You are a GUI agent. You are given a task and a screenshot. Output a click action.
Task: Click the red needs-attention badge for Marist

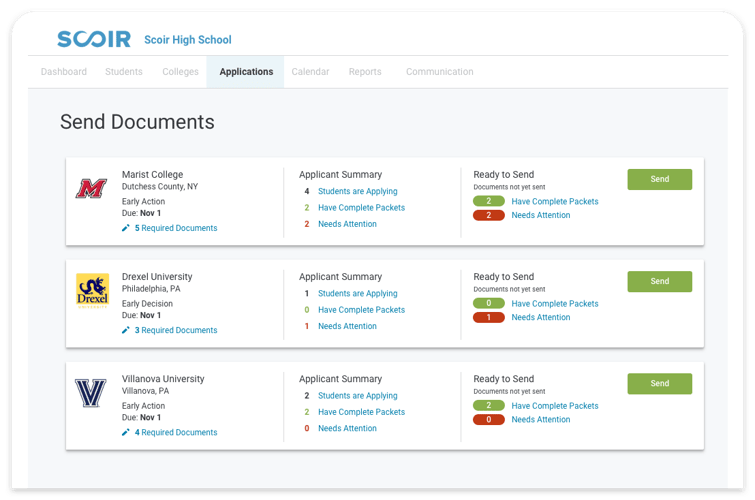point(489,215)
